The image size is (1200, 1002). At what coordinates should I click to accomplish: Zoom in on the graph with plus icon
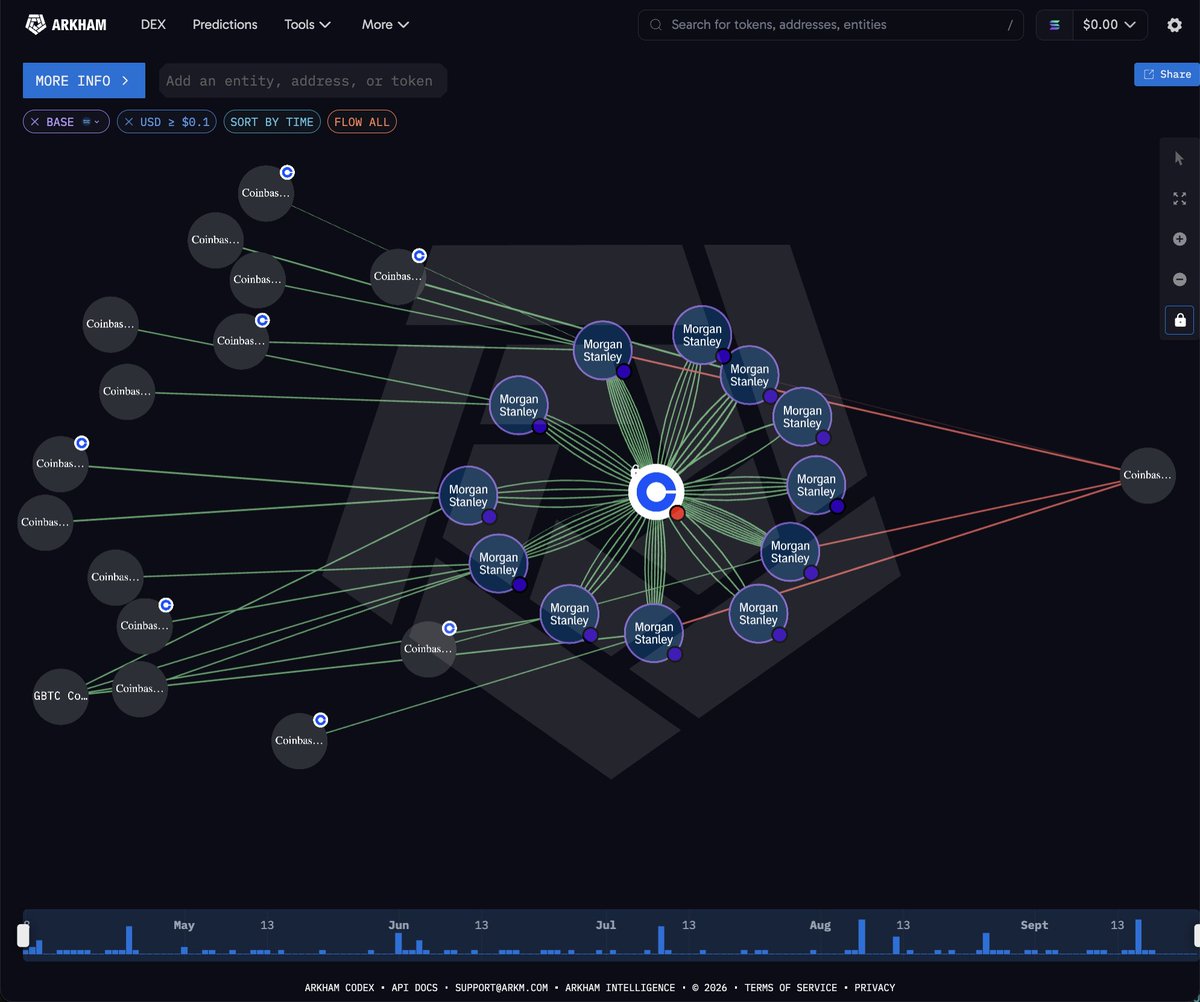[x=1180, y=239]
